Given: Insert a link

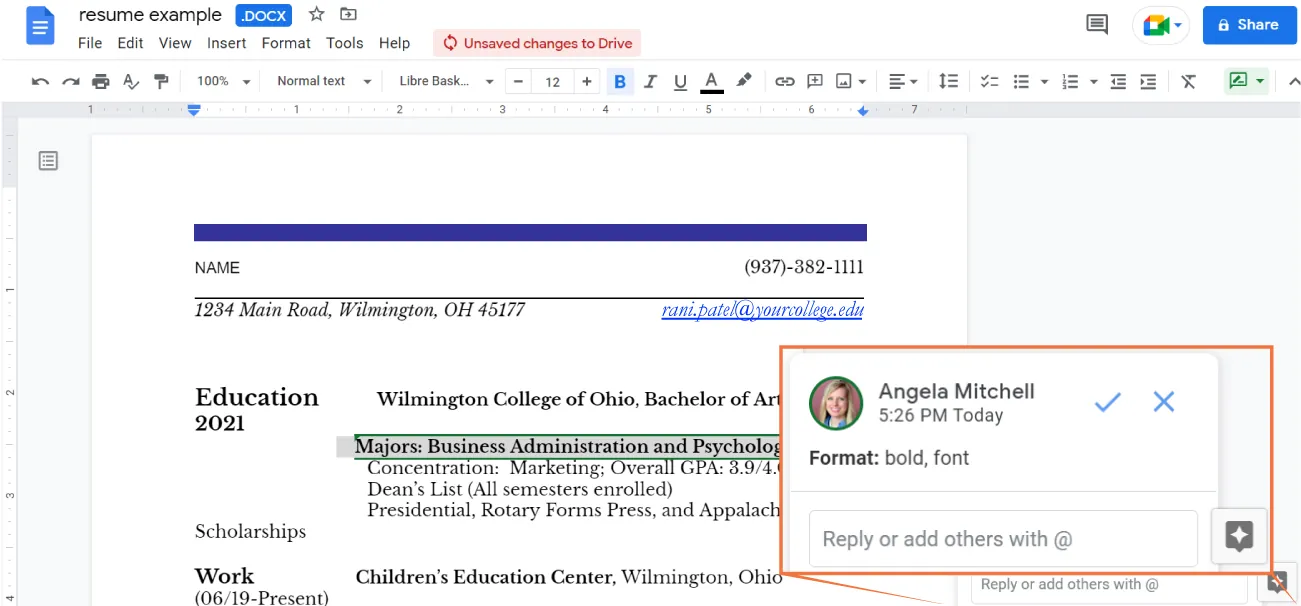Looking at the screenshot, I should pyautogui.click(x=785, y=81).
